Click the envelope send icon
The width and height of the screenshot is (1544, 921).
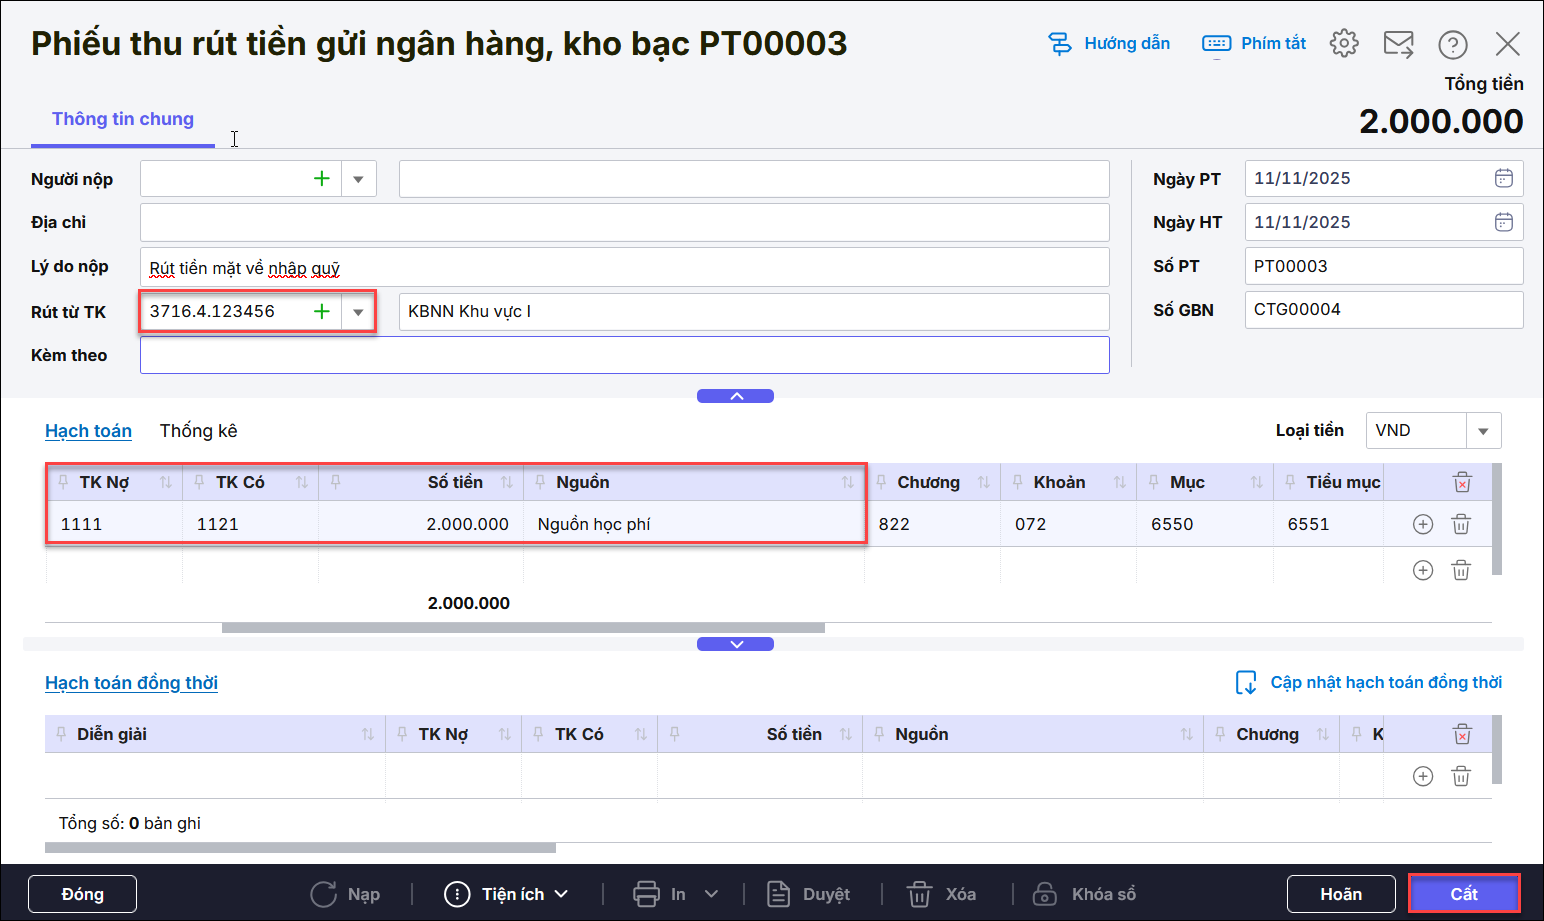point(1398,44)
